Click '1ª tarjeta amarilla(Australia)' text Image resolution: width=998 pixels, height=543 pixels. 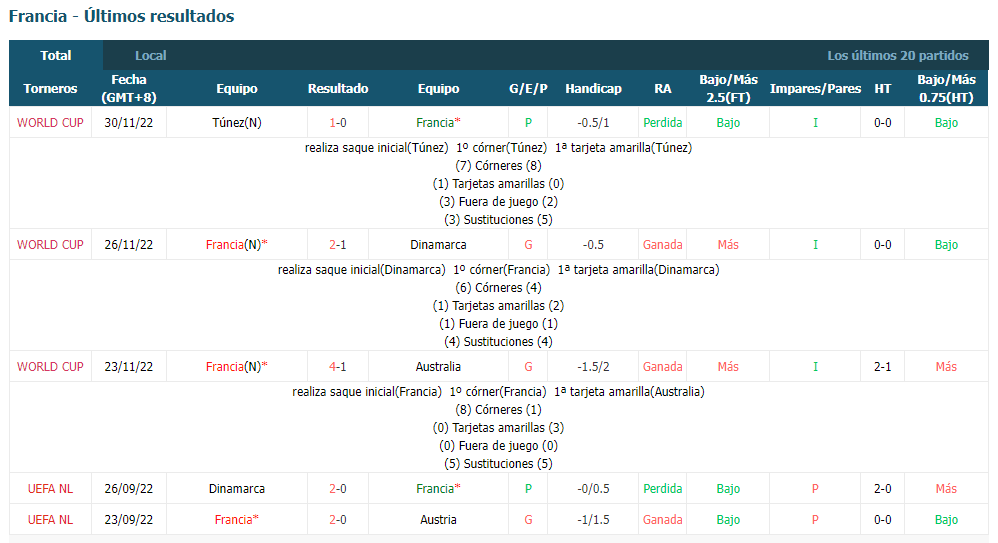click(x=629, y=392)
